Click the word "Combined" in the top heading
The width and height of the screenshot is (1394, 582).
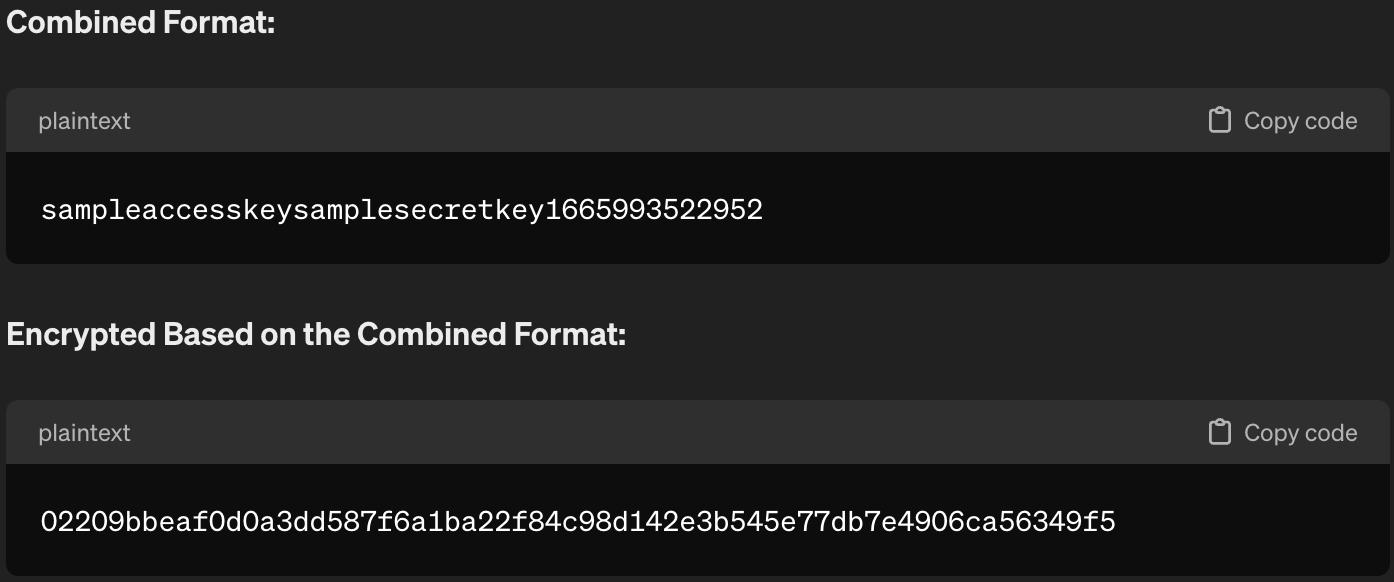pyautogui.click(x=69, y=22)
